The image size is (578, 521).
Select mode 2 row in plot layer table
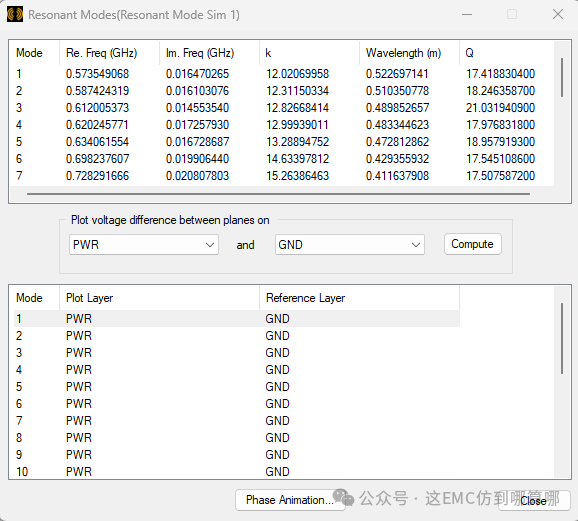tap(237, 336)
